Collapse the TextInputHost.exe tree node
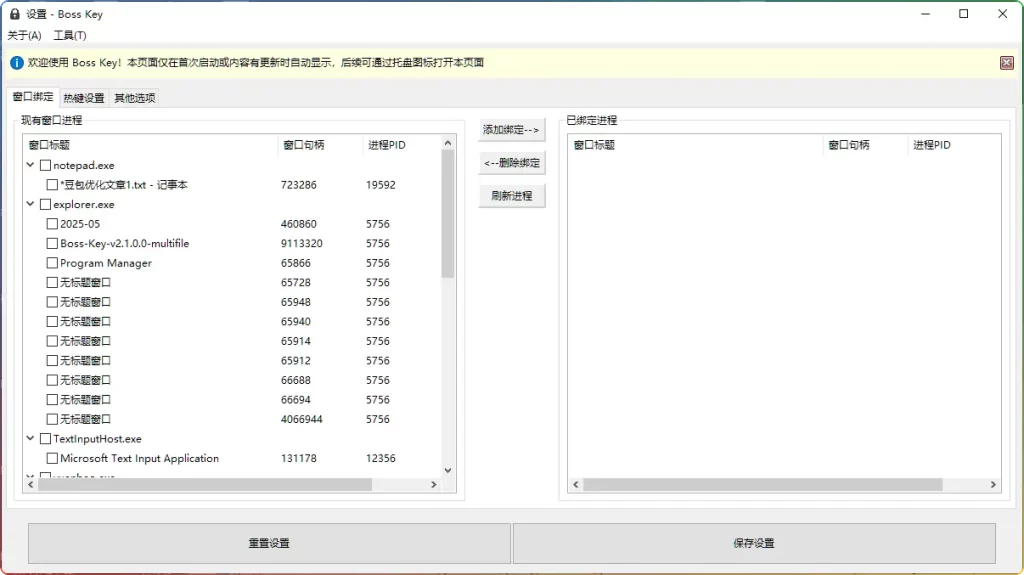 point(30,438)
